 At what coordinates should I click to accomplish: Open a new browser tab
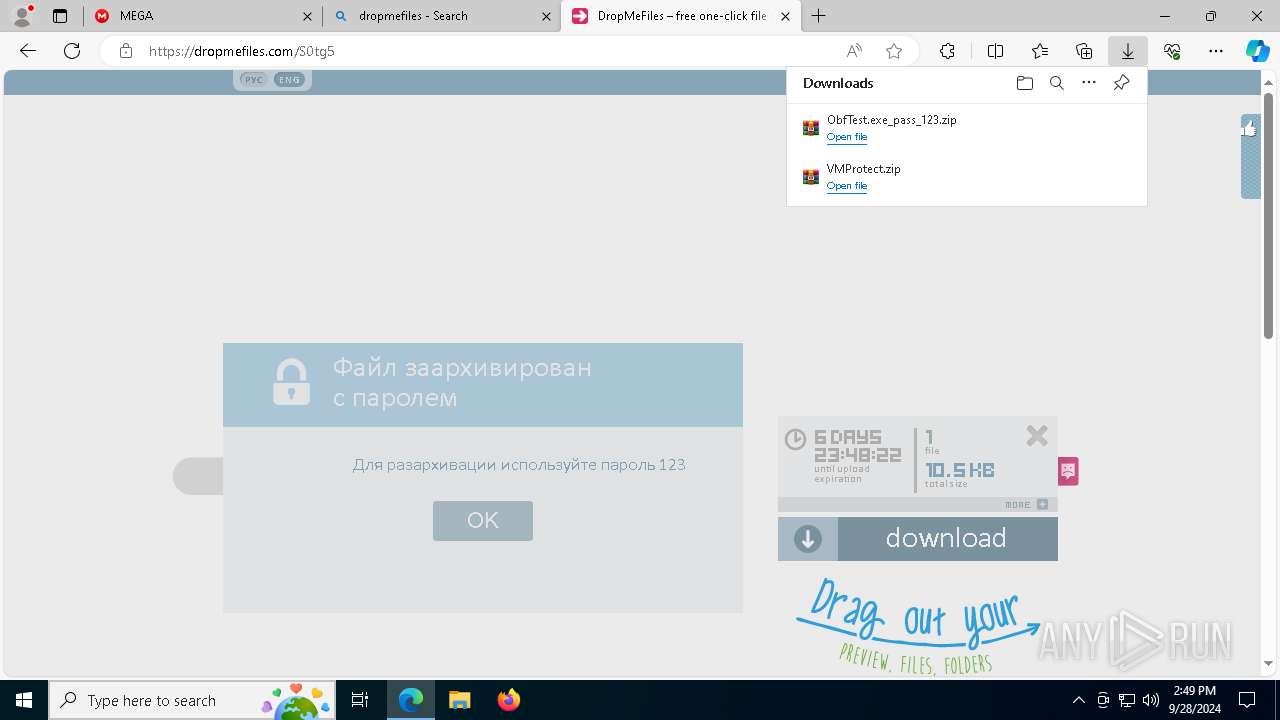pos(819,15)
